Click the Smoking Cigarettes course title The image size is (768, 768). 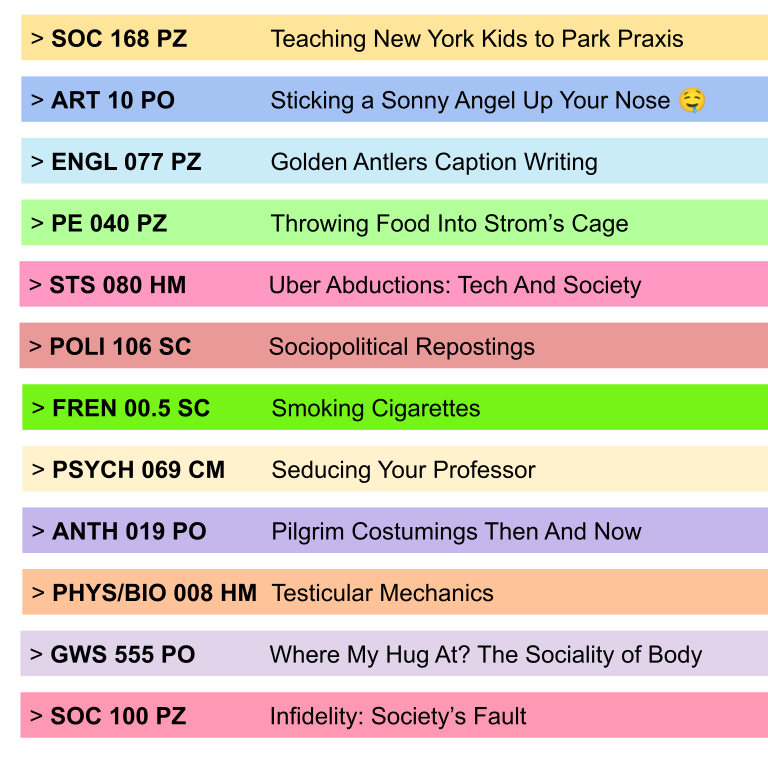[376, 409]
